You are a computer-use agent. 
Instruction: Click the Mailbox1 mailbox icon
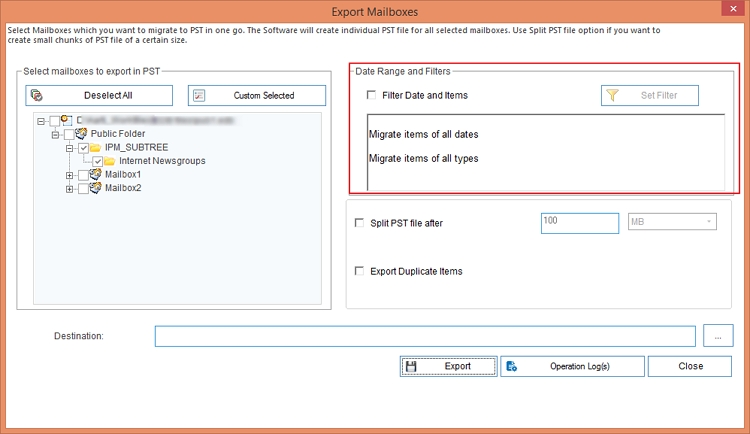(96, 174)
